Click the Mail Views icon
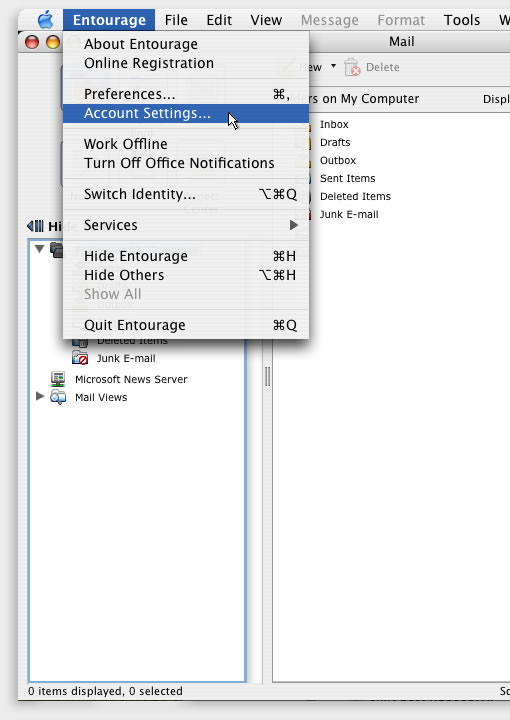The image size is (510, 720). point(58,397)
